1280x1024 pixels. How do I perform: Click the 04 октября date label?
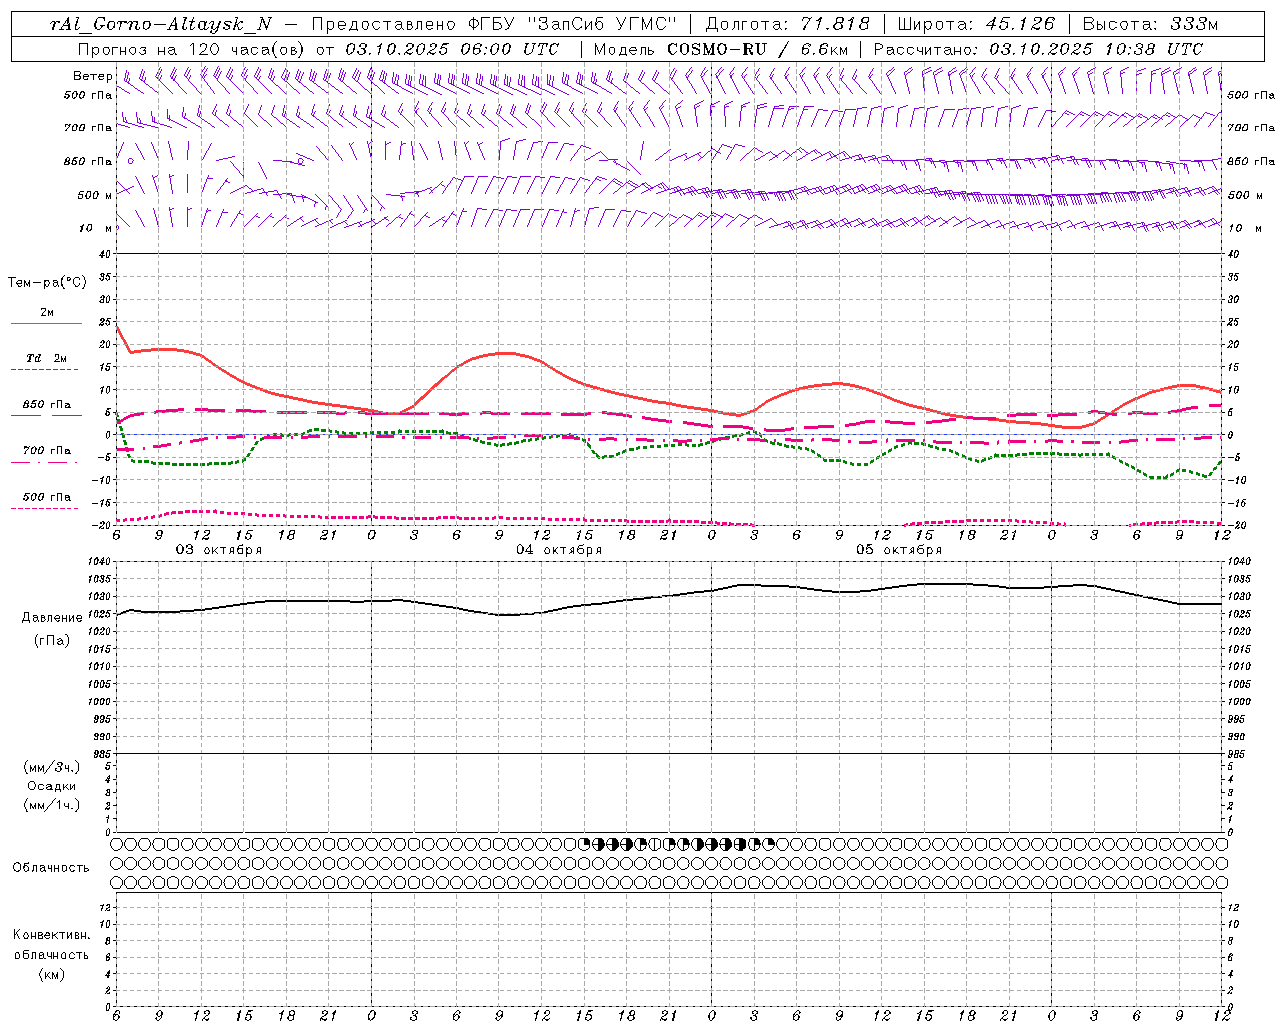(x=559, y=550)
